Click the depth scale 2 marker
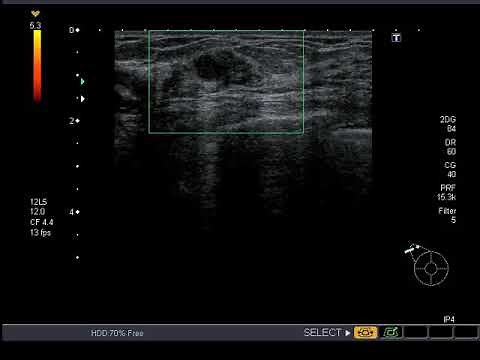 (74, 121)
